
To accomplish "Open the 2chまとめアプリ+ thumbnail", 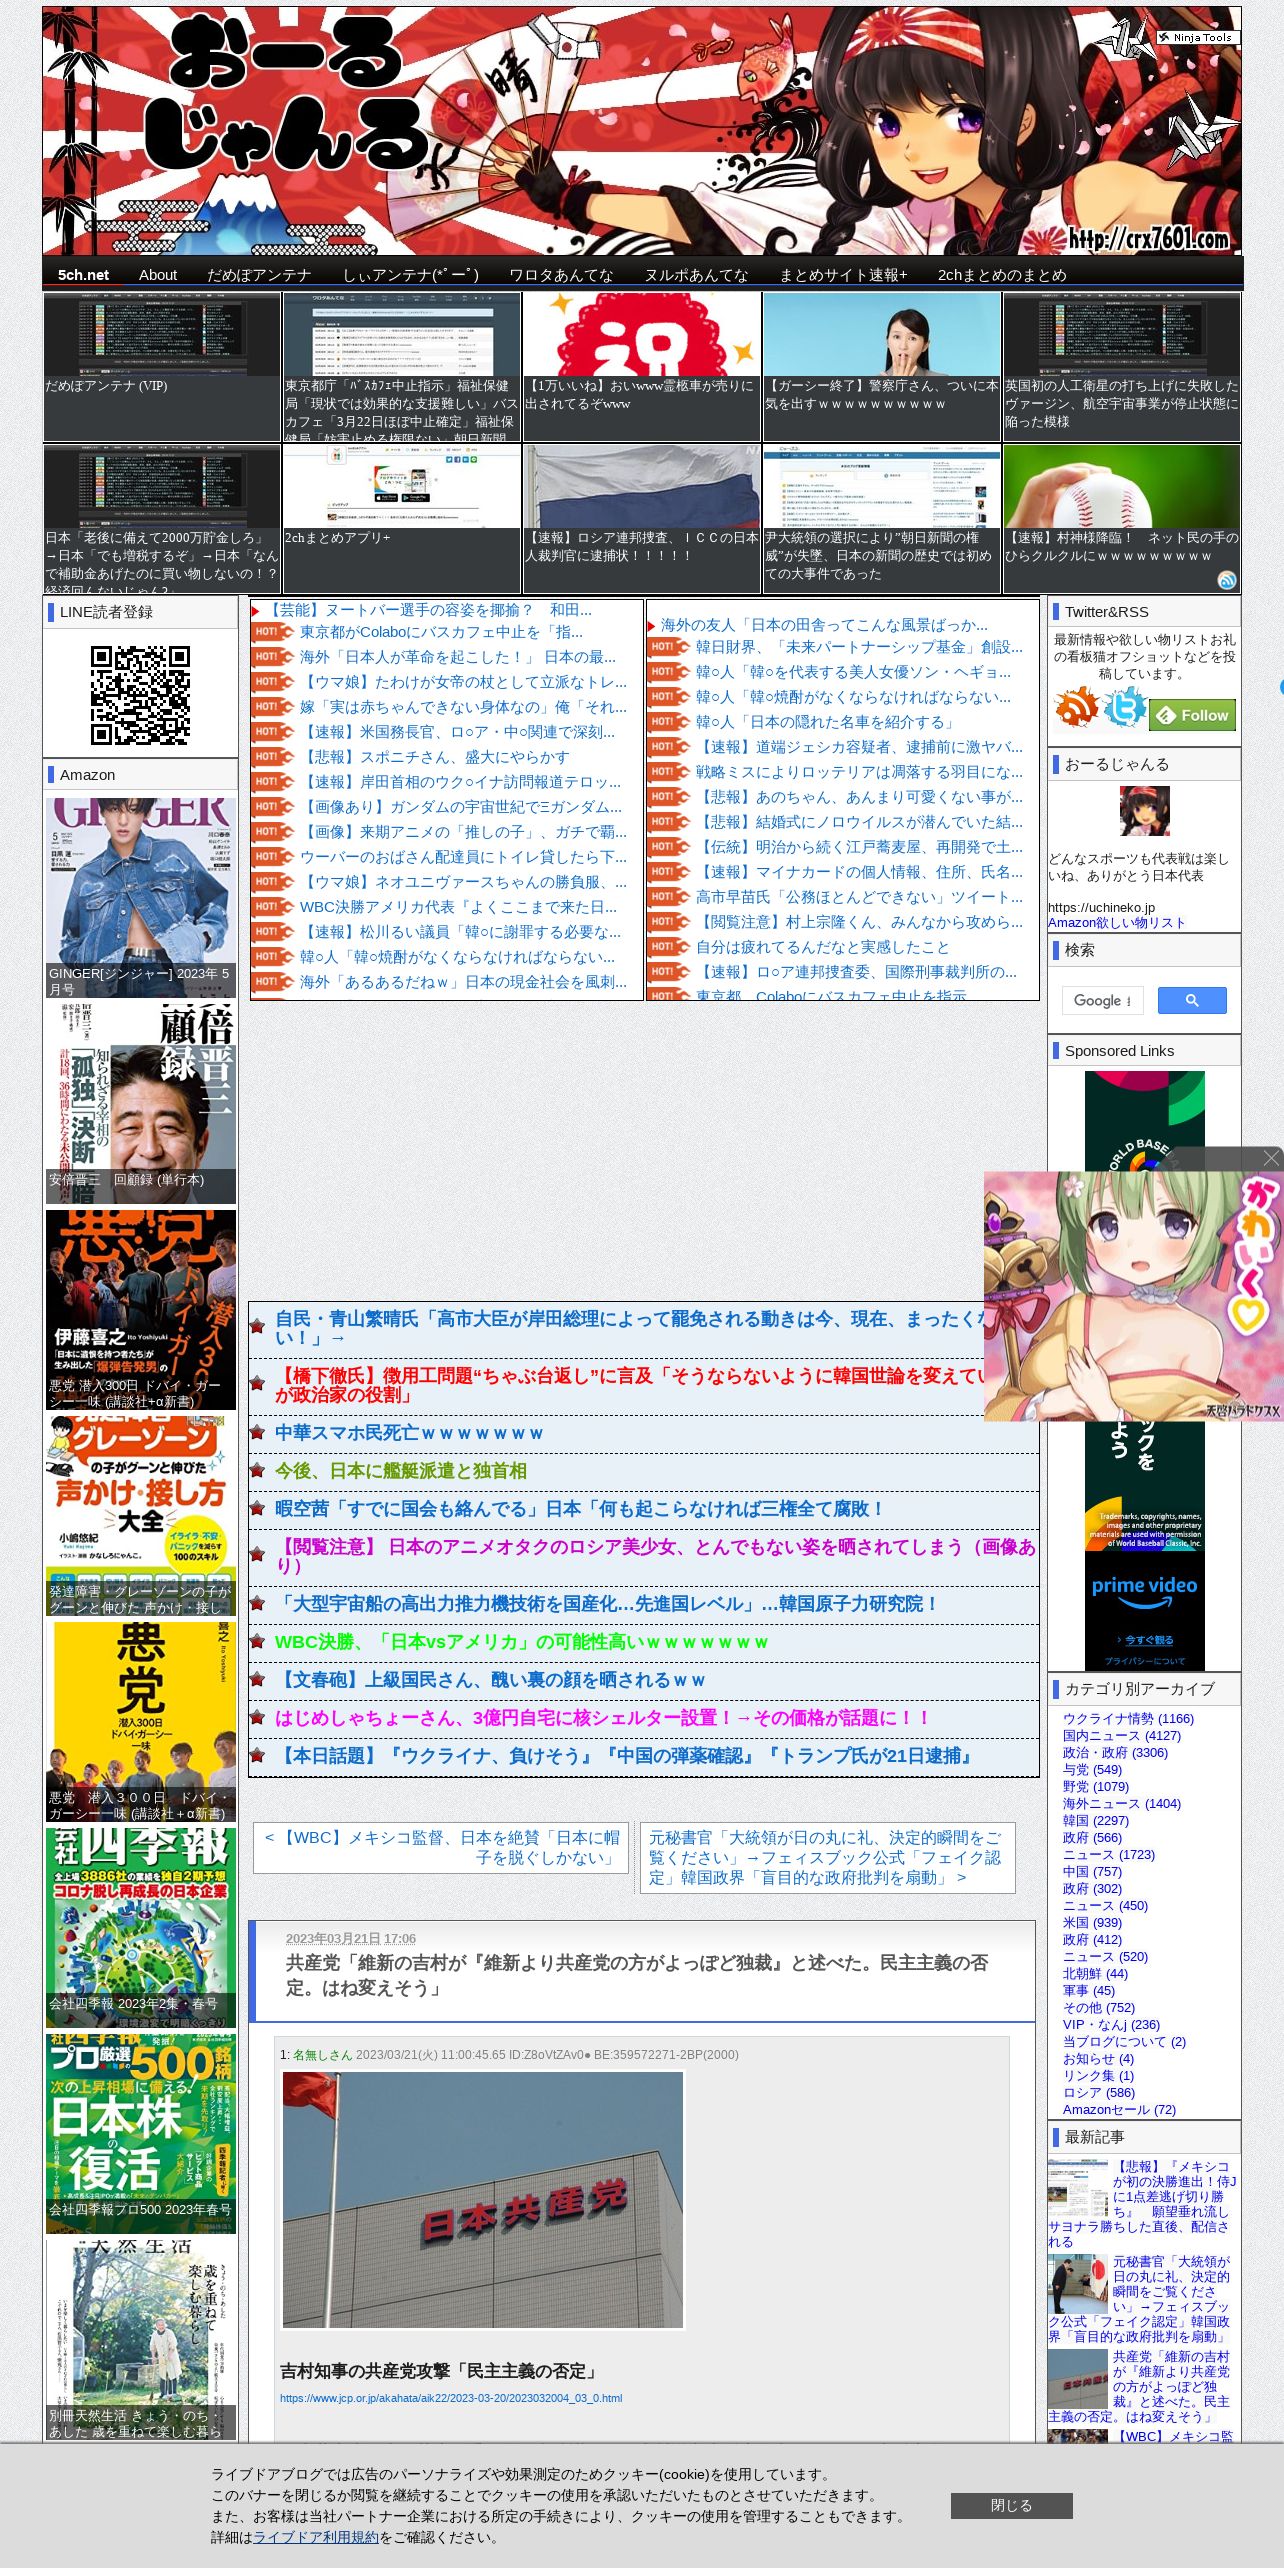I will click(402, 519).
